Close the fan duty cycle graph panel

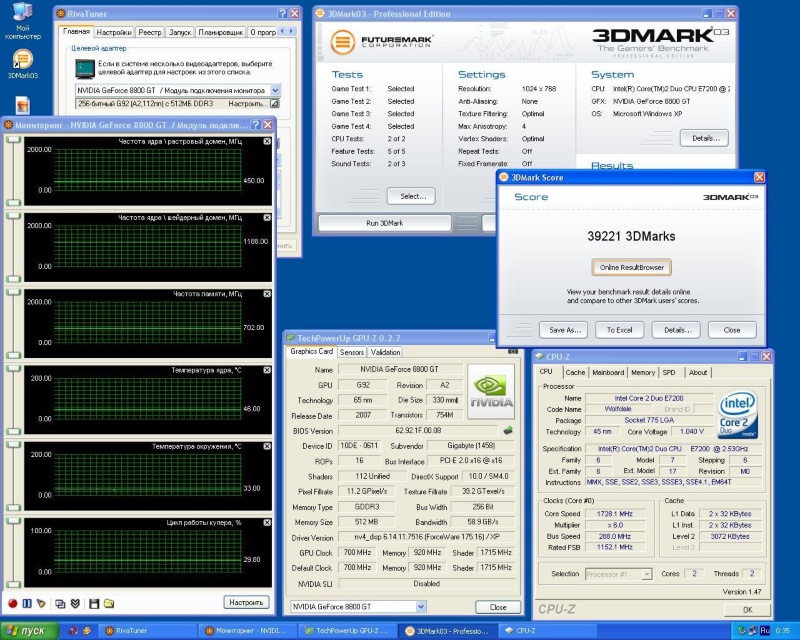[267, 523]
